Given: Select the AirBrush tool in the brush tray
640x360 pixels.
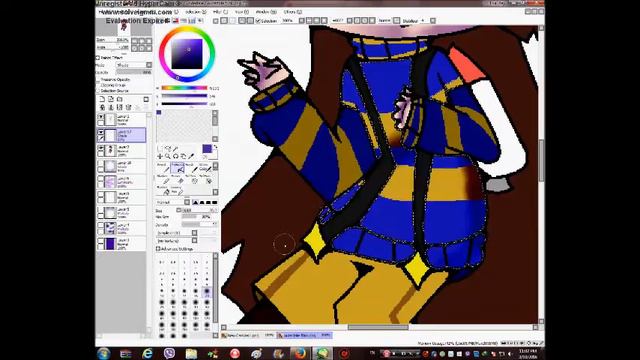Looking at the screenshot, I should pyautogui.click(x=177, y=167).
